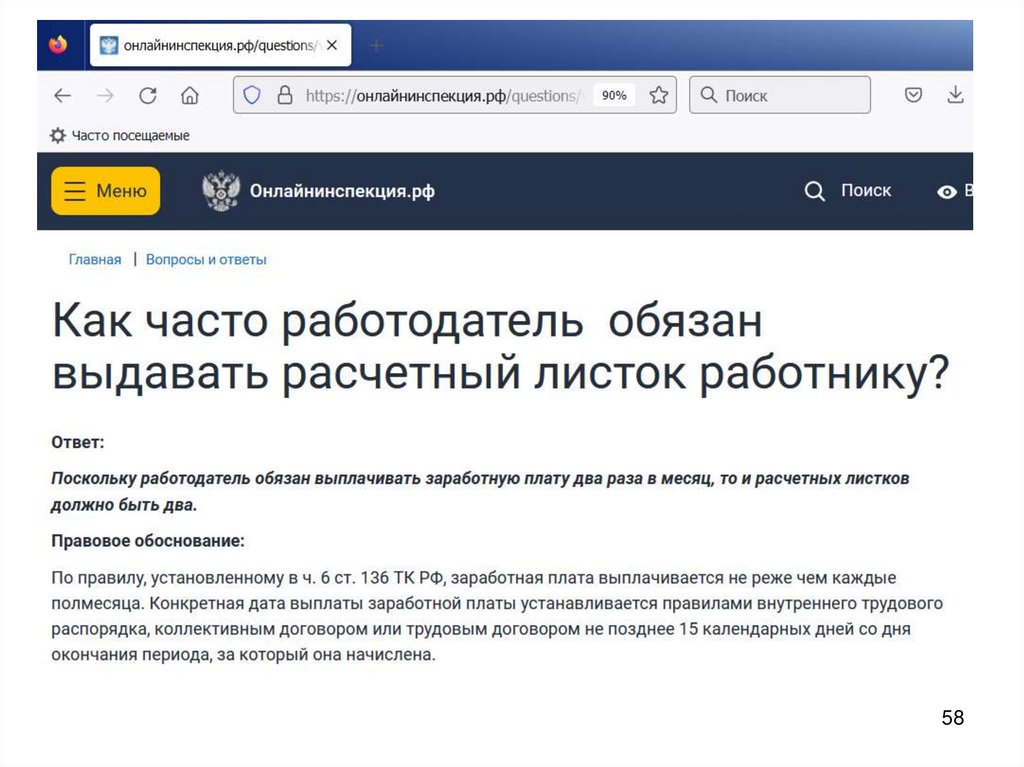Open Часто посещаемые bookmarks folder
Viewport: 1024px width, 767px height.
(120, 135)
